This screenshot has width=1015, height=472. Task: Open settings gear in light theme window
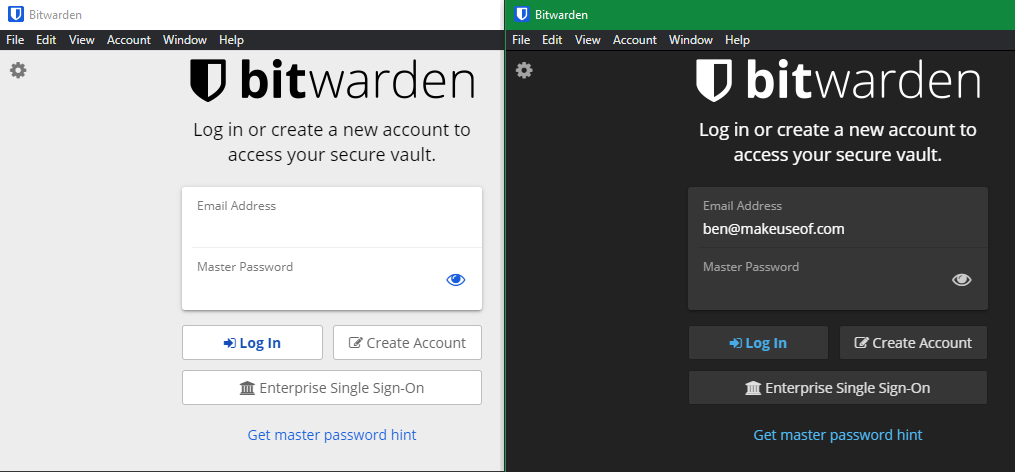click(17, 70)
